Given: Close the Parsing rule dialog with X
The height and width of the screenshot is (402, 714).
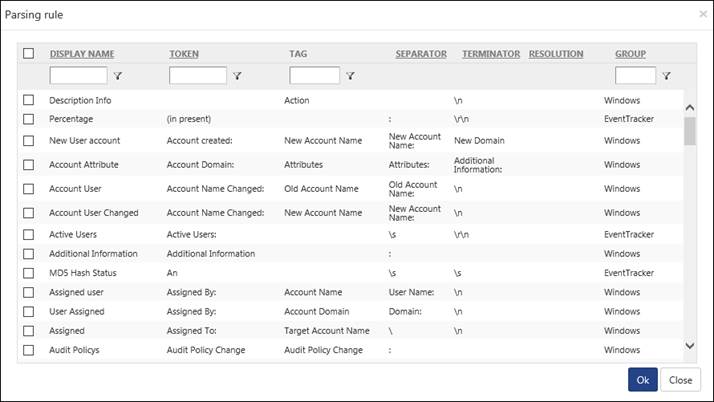Looking at the screenshot, I should [703, 15].
